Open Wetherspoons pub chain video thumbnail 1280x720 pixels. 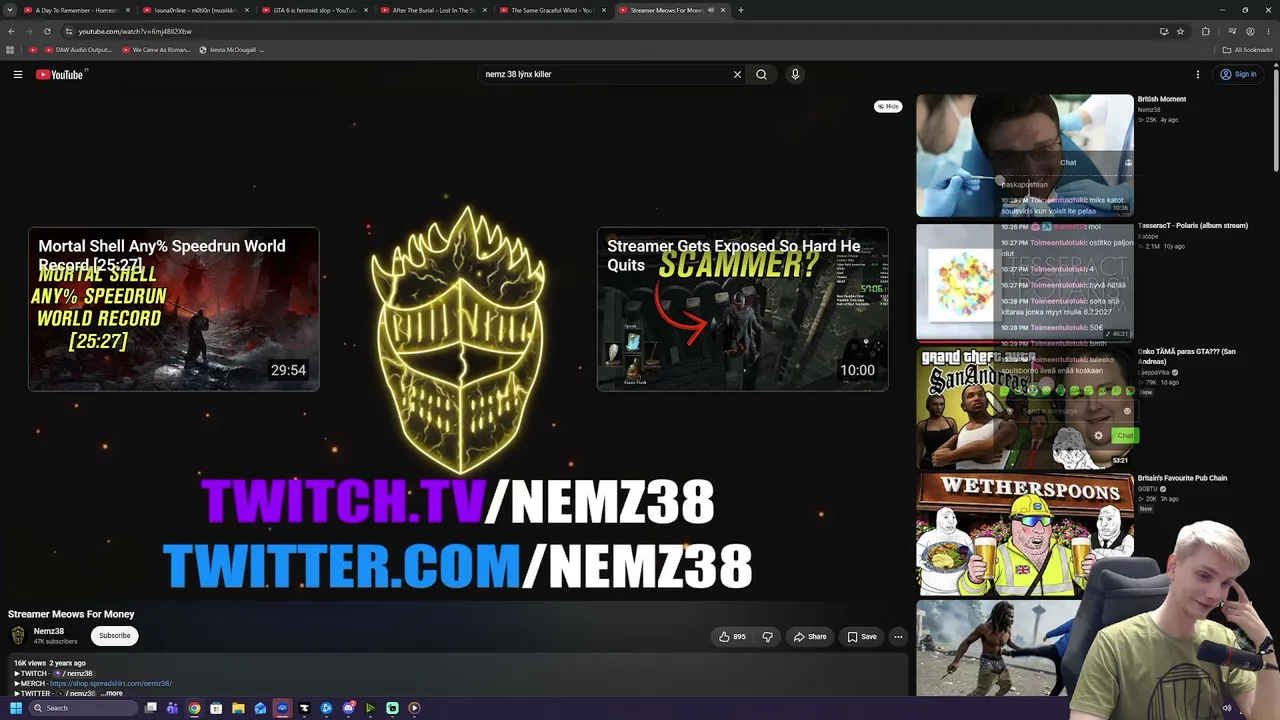coord(1025,534)
